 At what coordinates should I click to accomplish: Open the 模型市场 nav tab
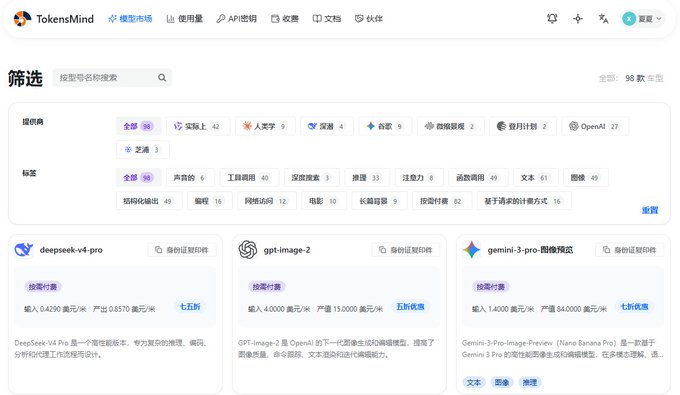pos(130,19)
